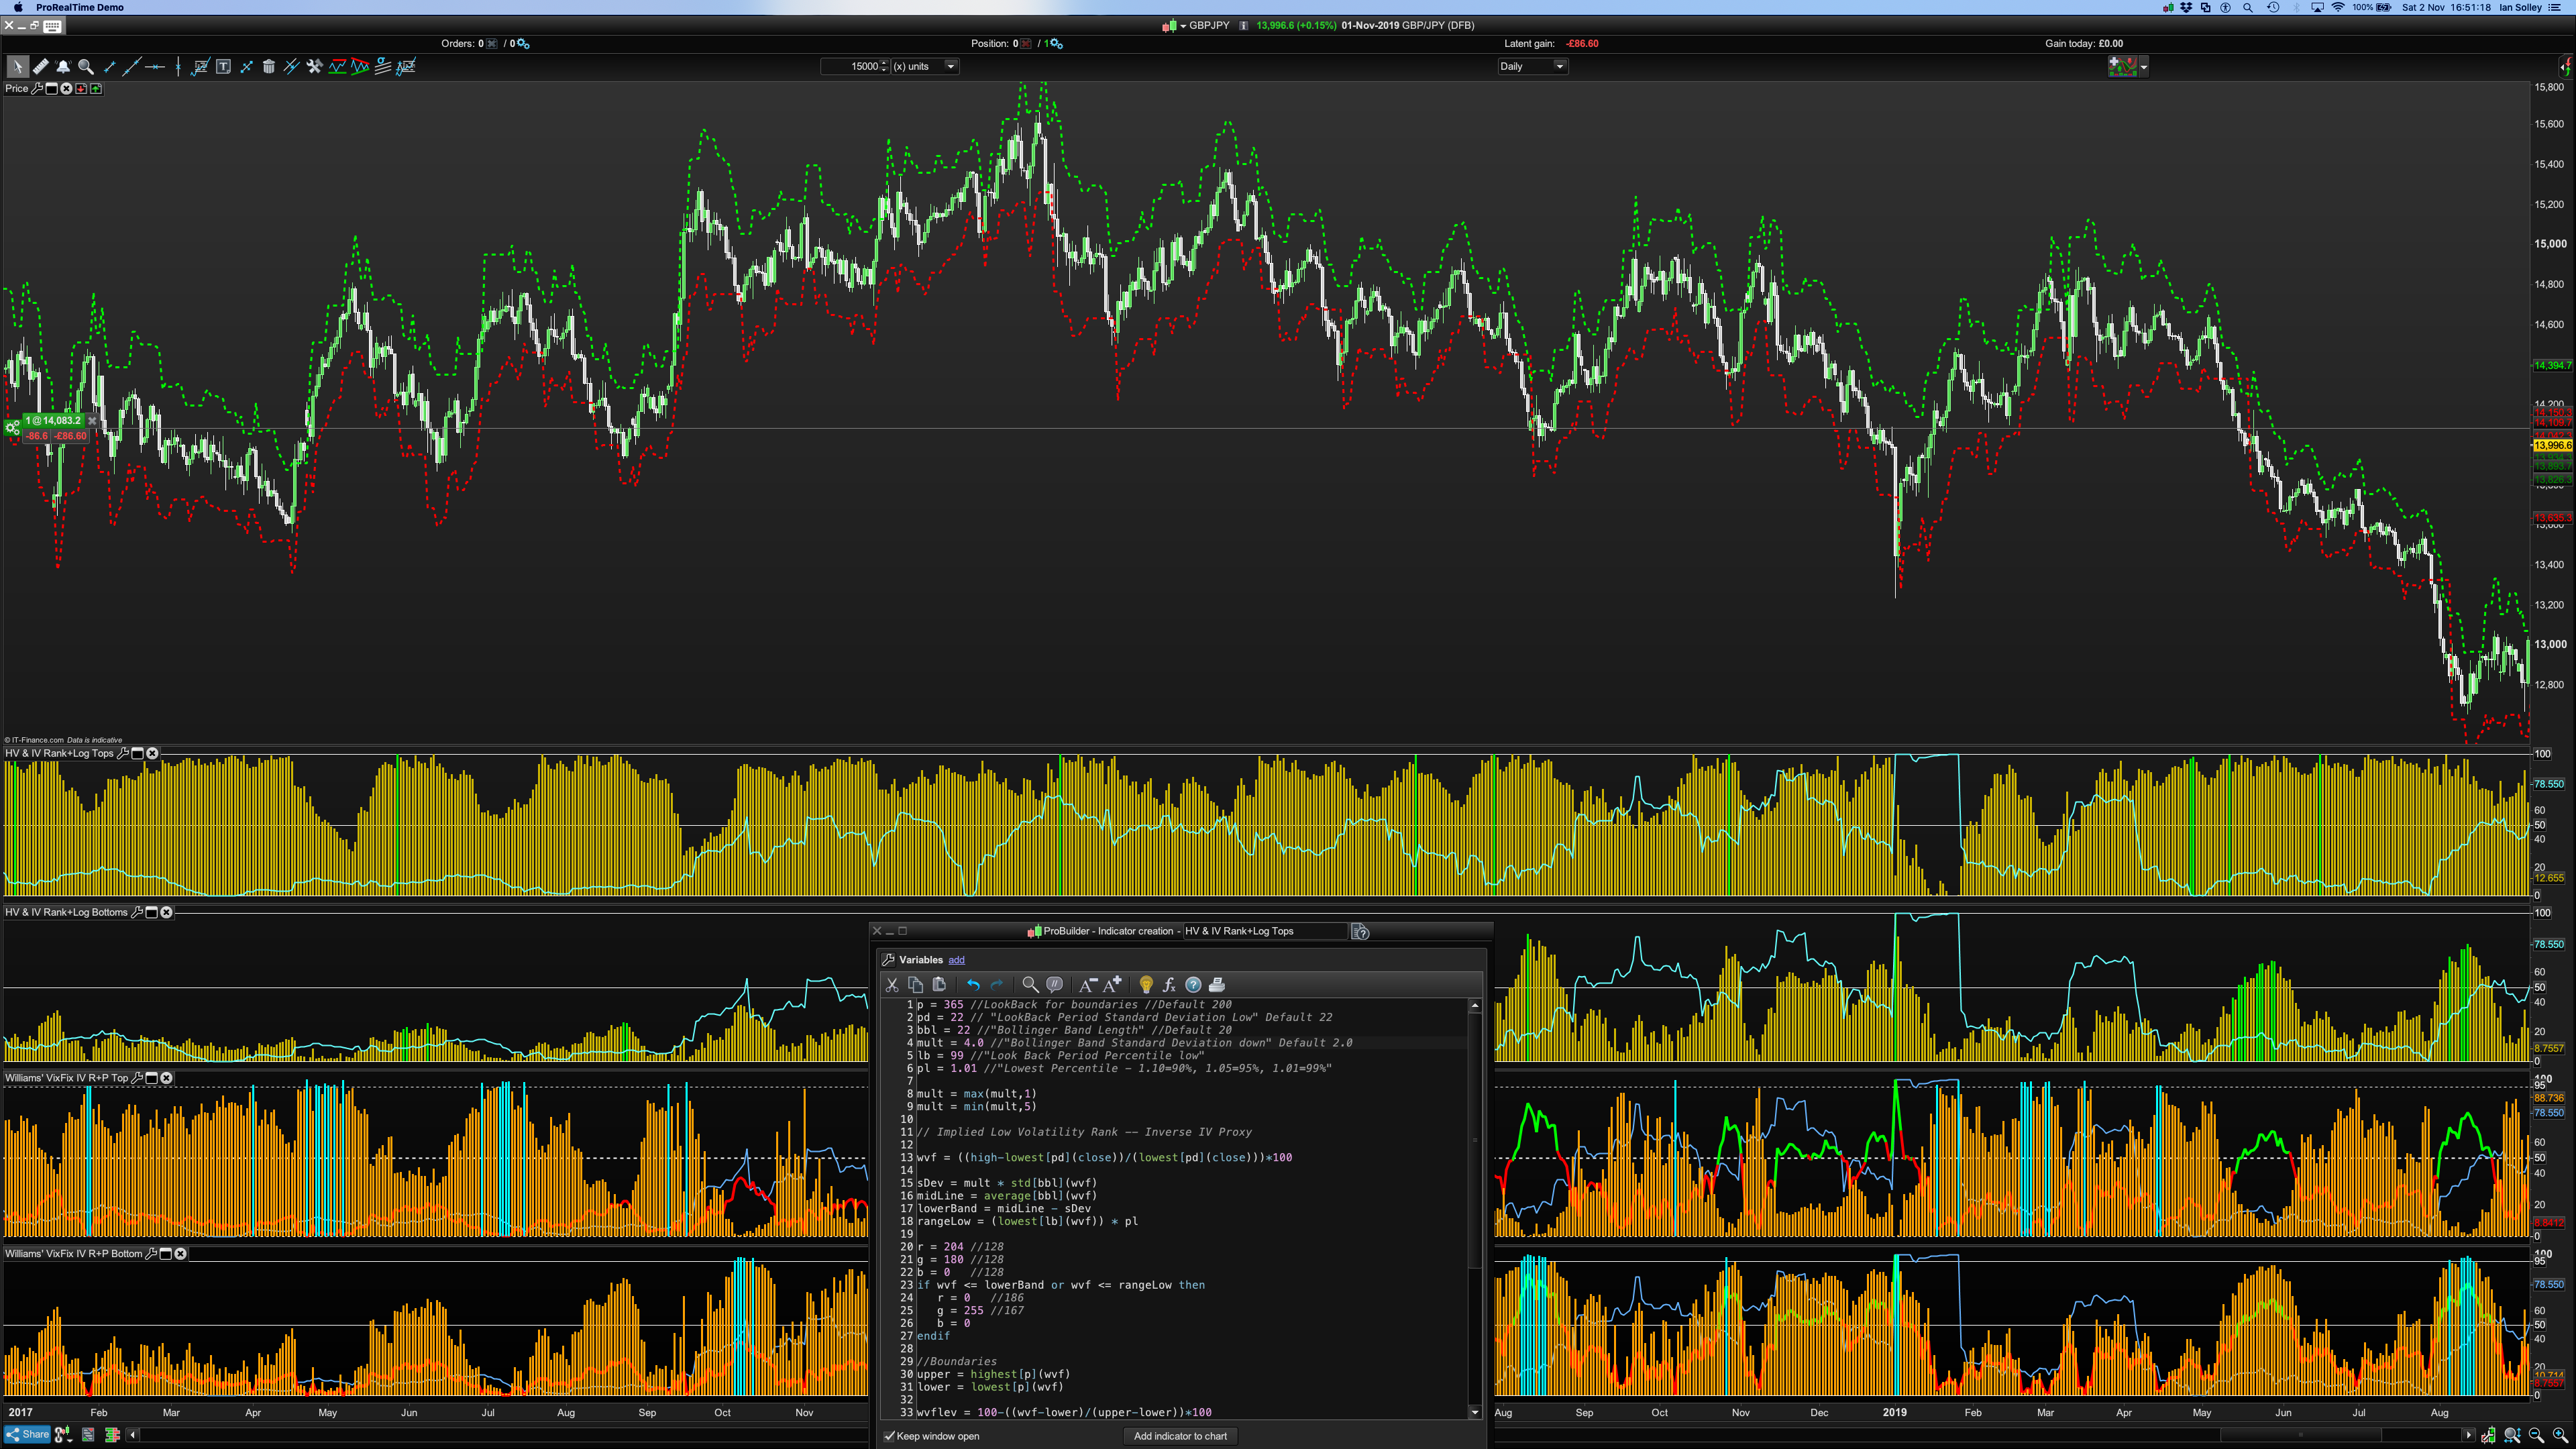This screenshot has height=1449, width=2576.
Task: Click the alert bell tool
Action: pyautogui.click(x=63, y=67)
